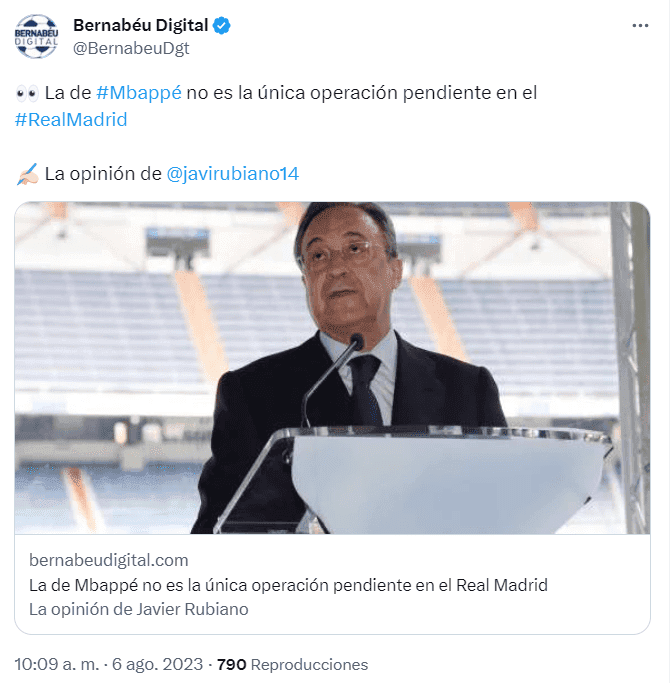The image size is (671, 683).
Task: View the 790 Reproducciones count
Action: (x=292, y=665)
